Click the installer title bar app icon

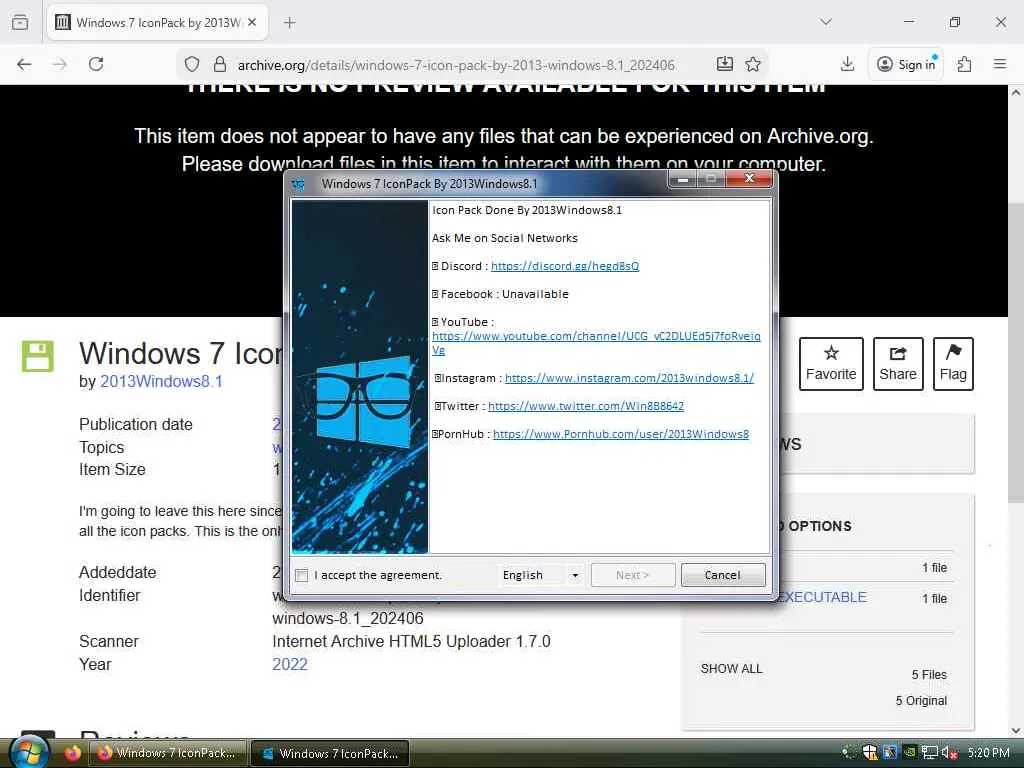298,184
